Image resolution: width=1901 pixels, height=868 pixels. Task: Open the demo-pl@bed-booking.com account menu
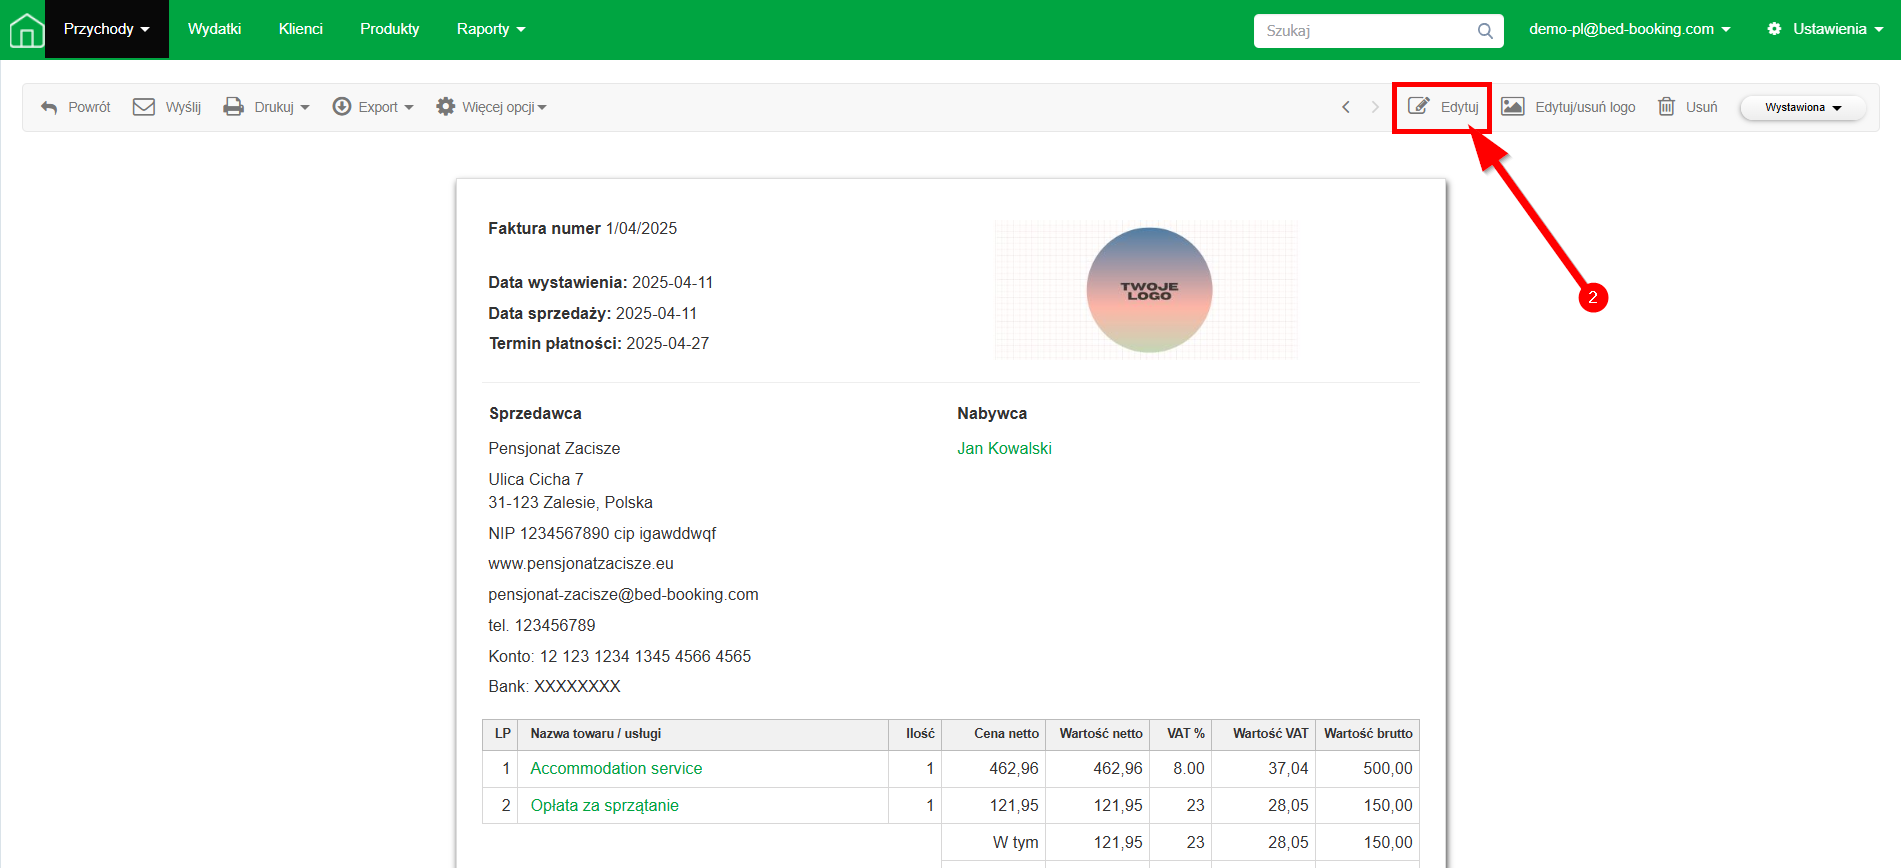1629,29
